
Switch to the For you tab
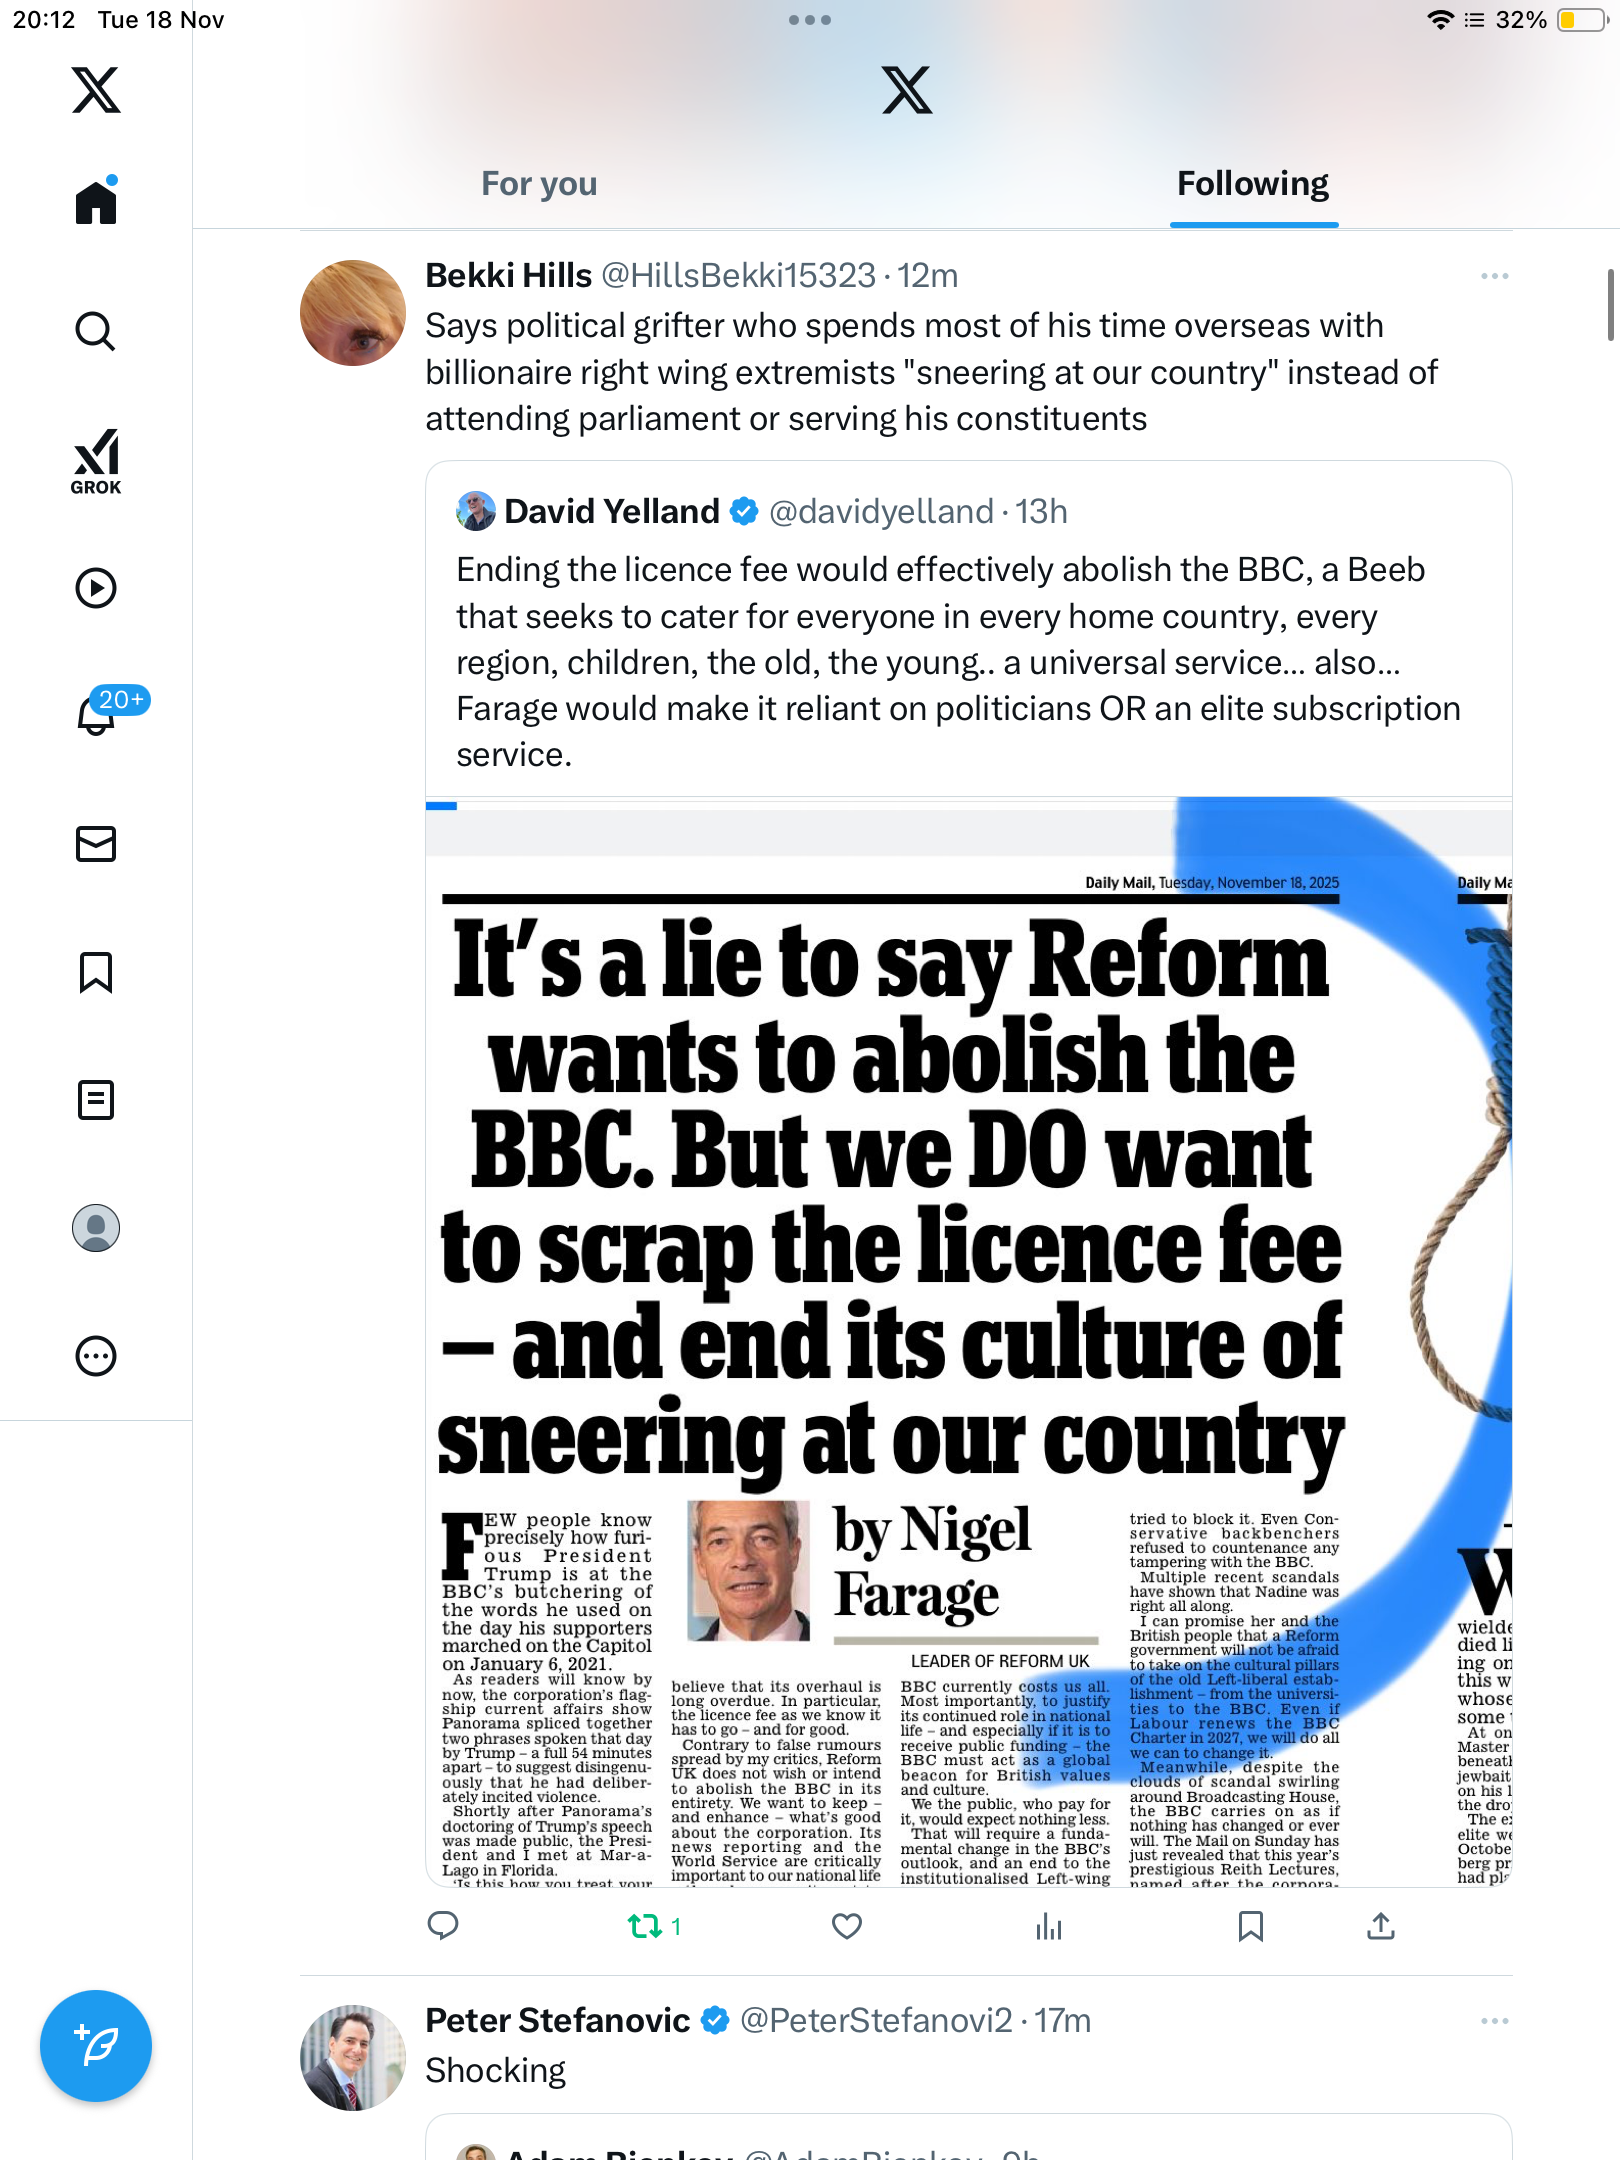click(x=539, y=184)
